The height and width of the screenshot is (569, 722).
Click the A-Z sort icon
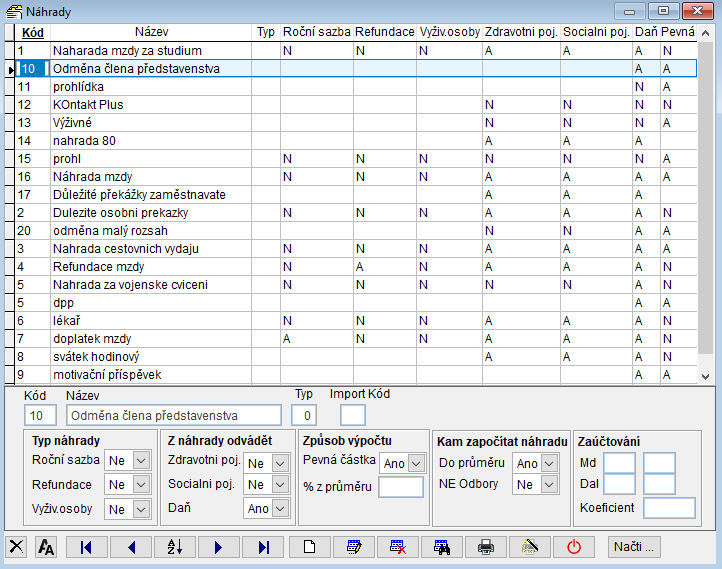175,547
